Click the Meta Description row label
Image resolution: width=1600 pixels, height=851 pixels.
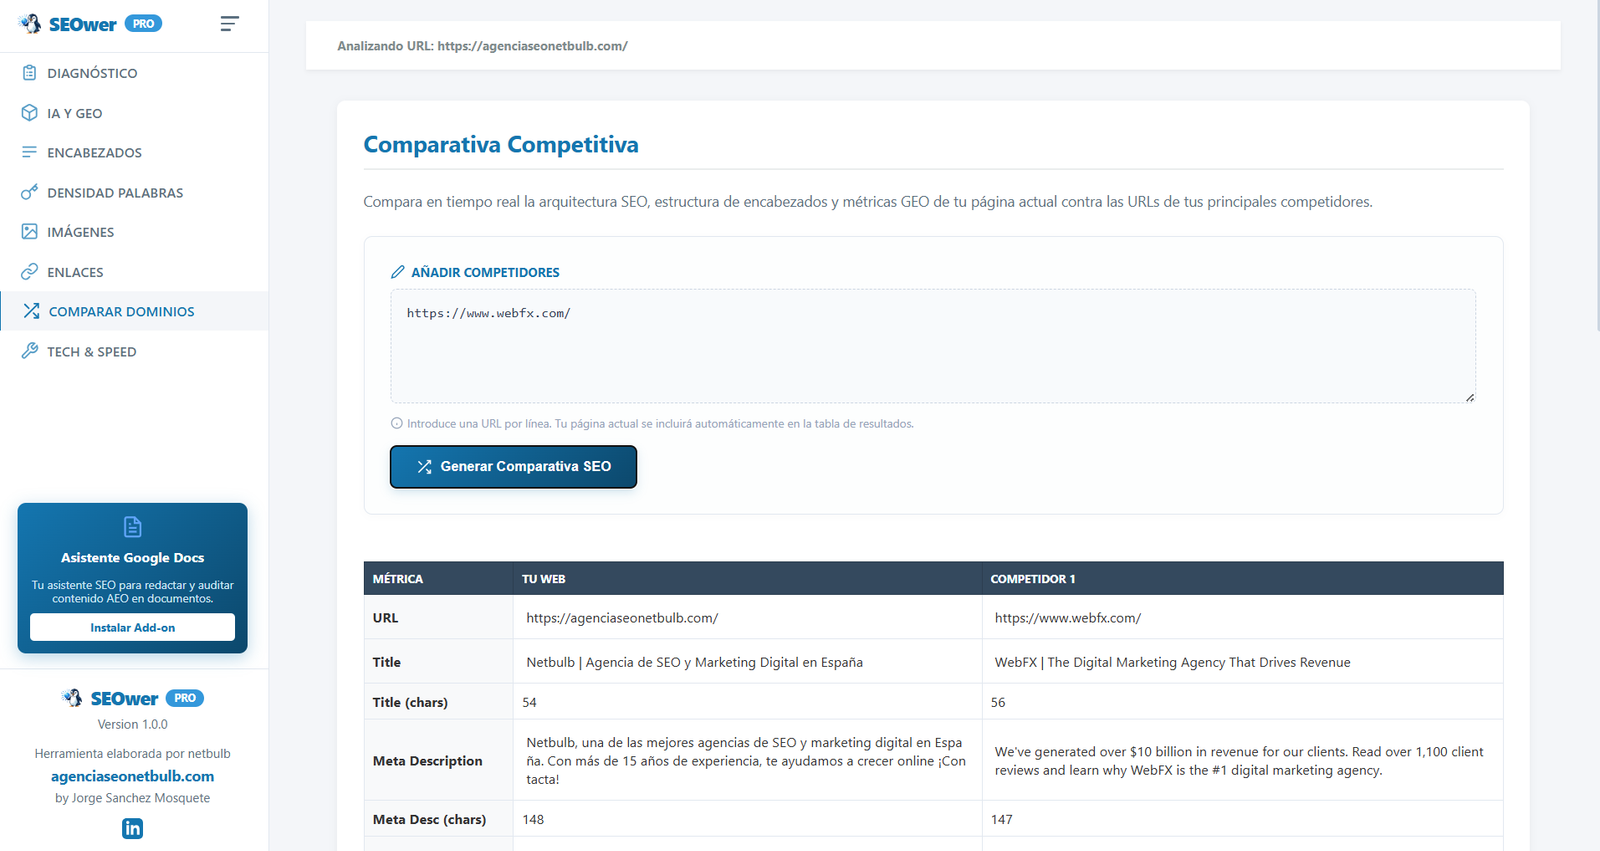pos(427,761)
